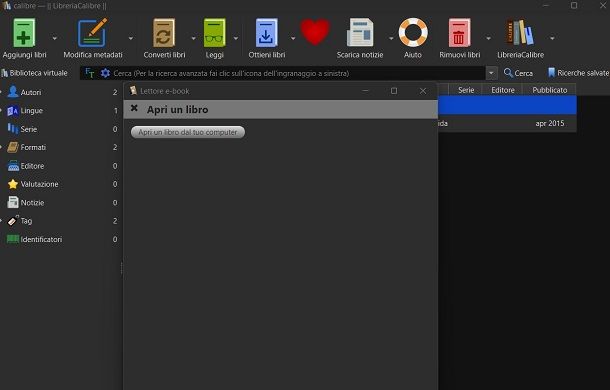This screenshot has height=390, width=610.
Task: Click the Rimuovi libri trash icon
Action: point(459,33)
